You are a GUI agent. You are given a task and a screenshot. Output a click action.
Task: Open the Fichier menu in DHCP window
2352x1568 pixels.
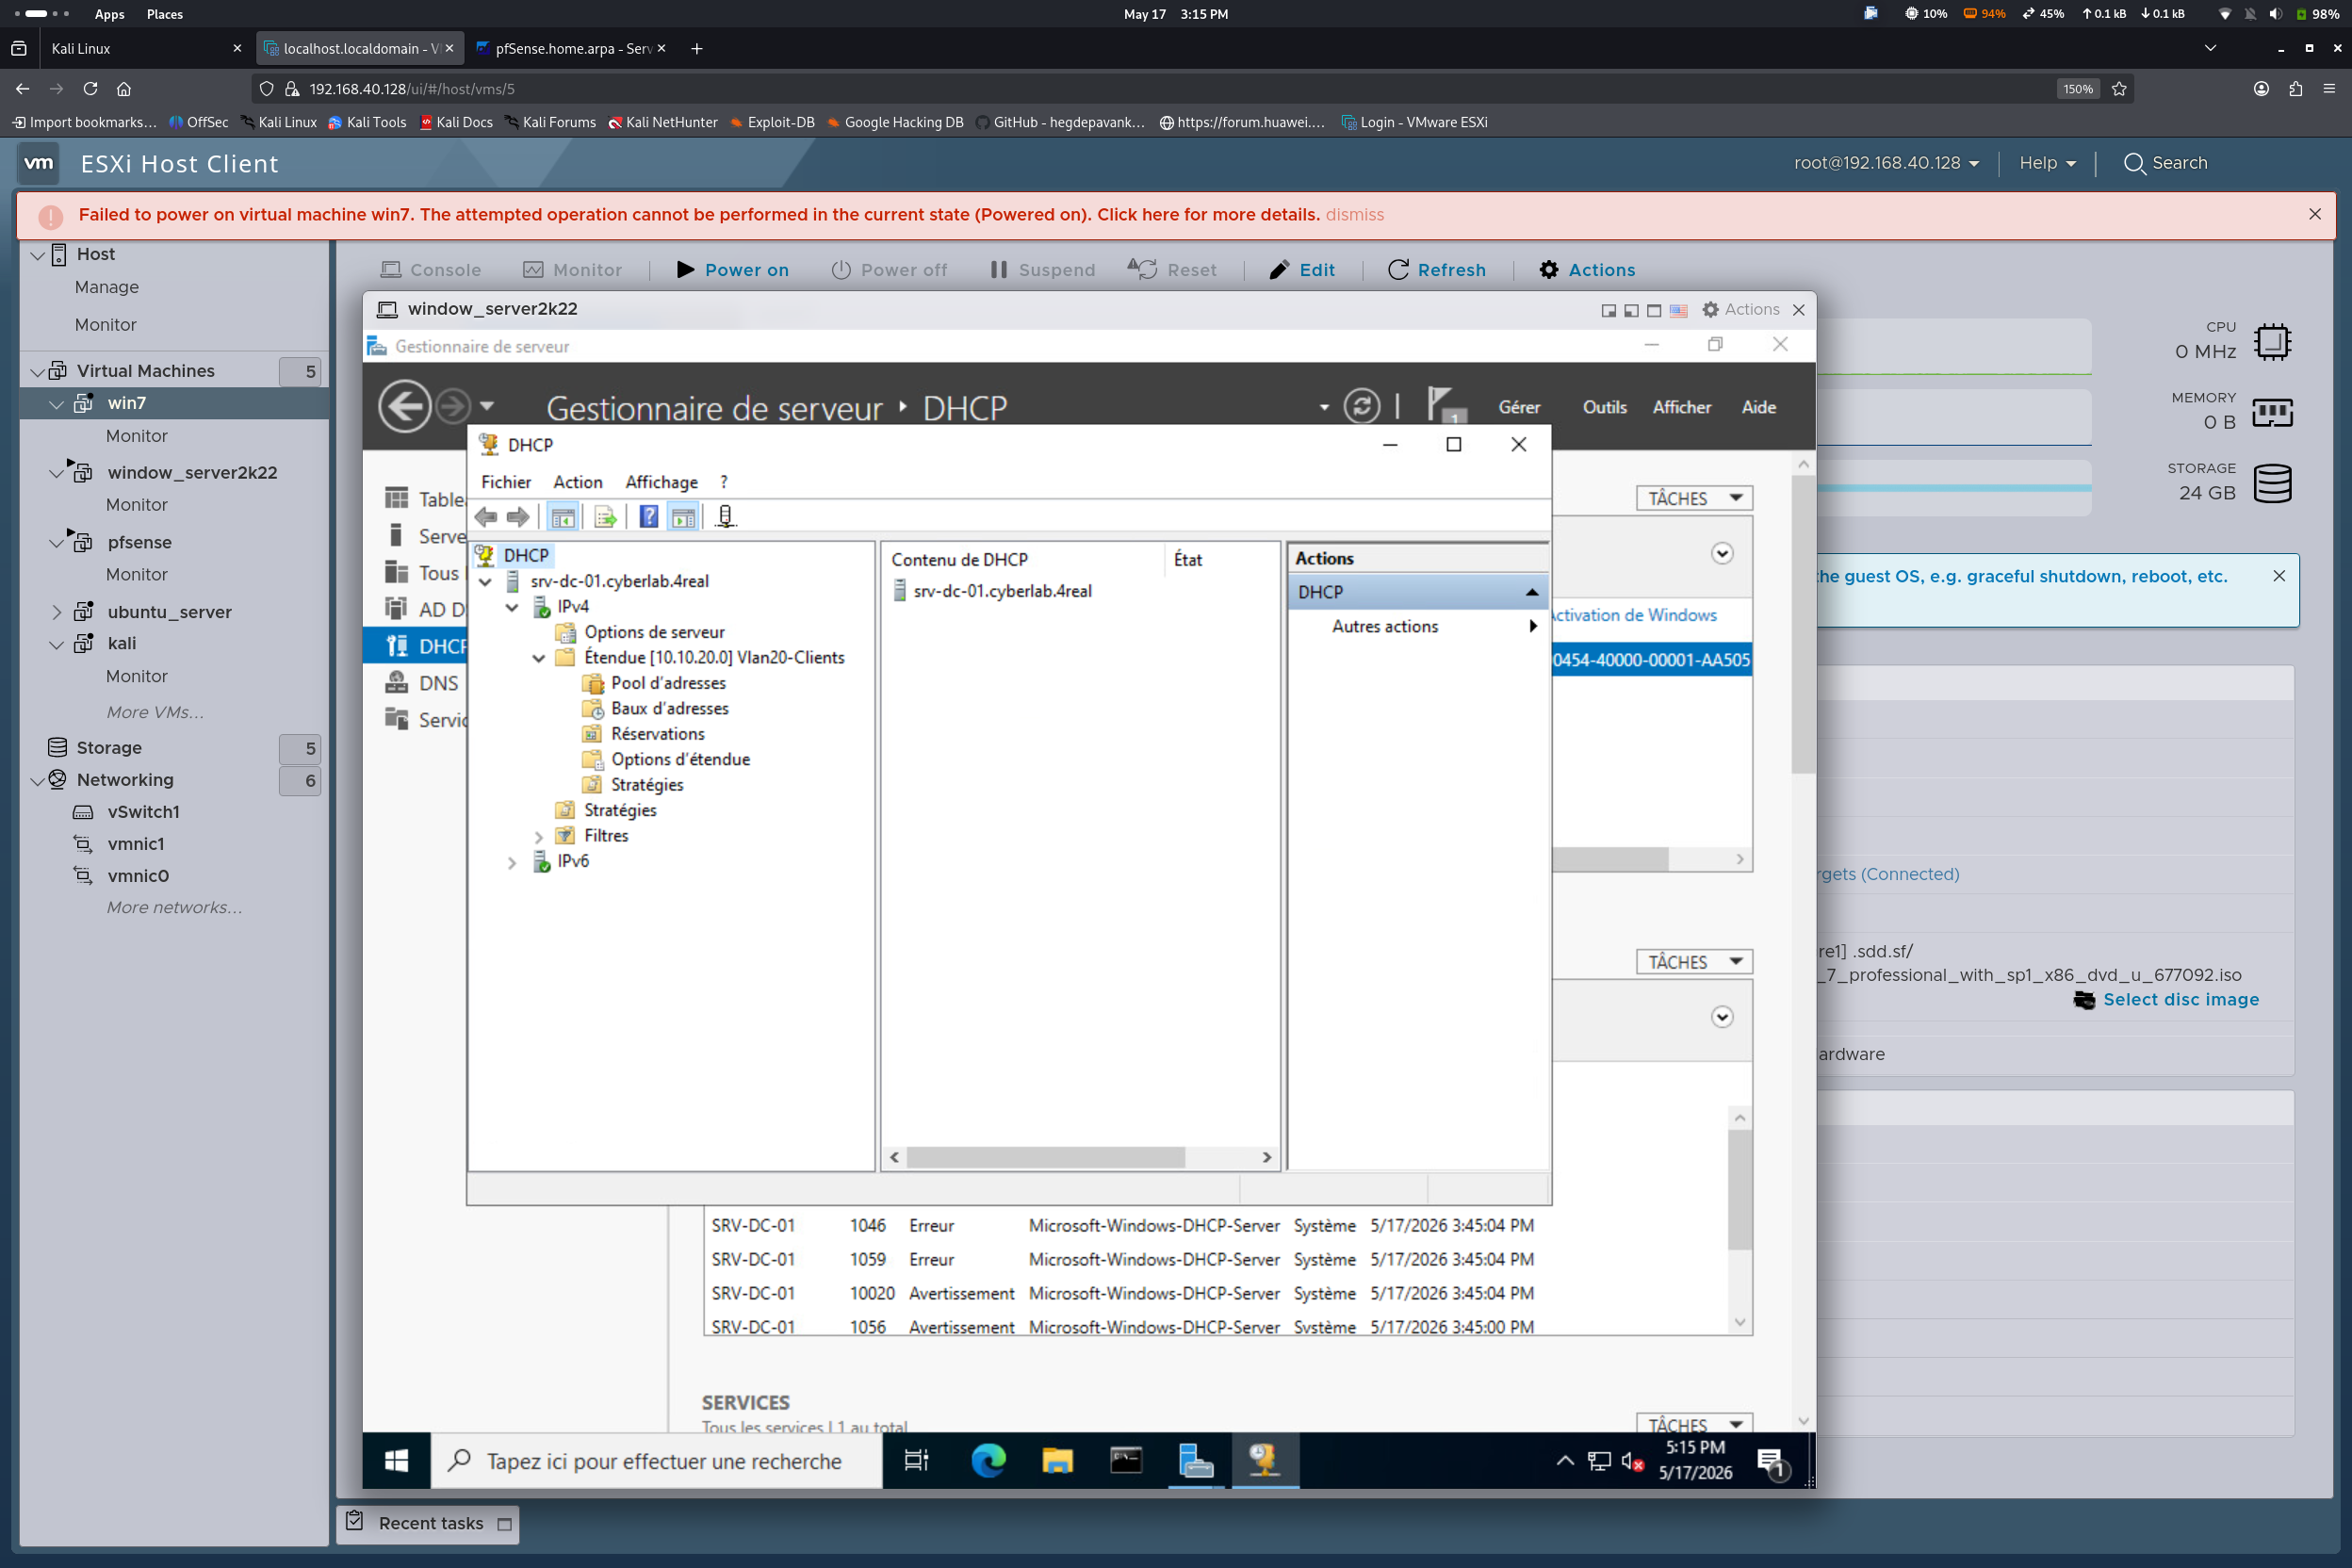[506, 482]
